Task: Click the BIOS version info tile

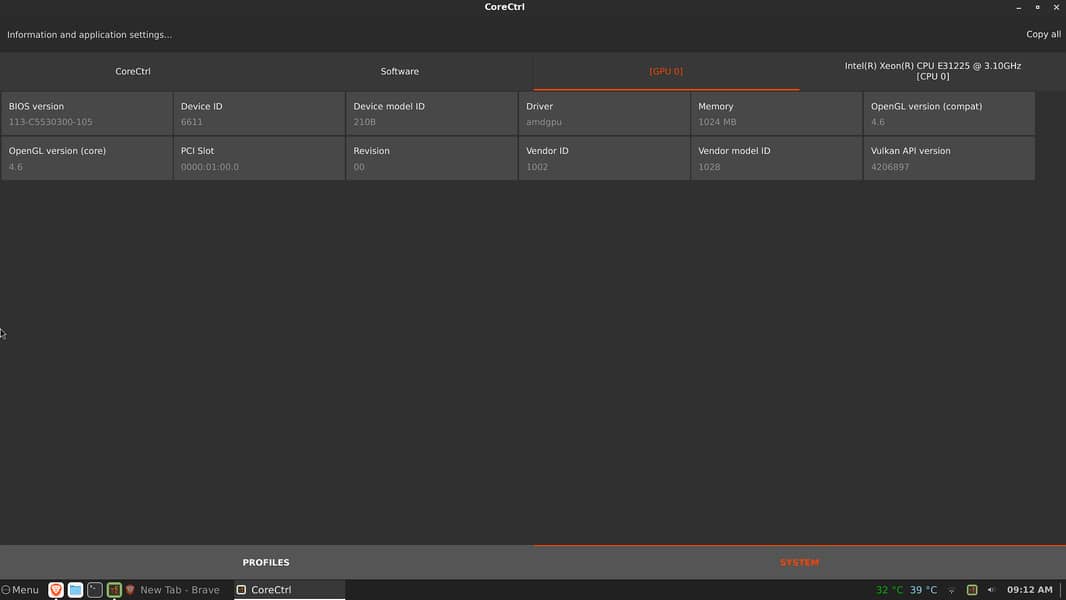Action: pos(87,114)
